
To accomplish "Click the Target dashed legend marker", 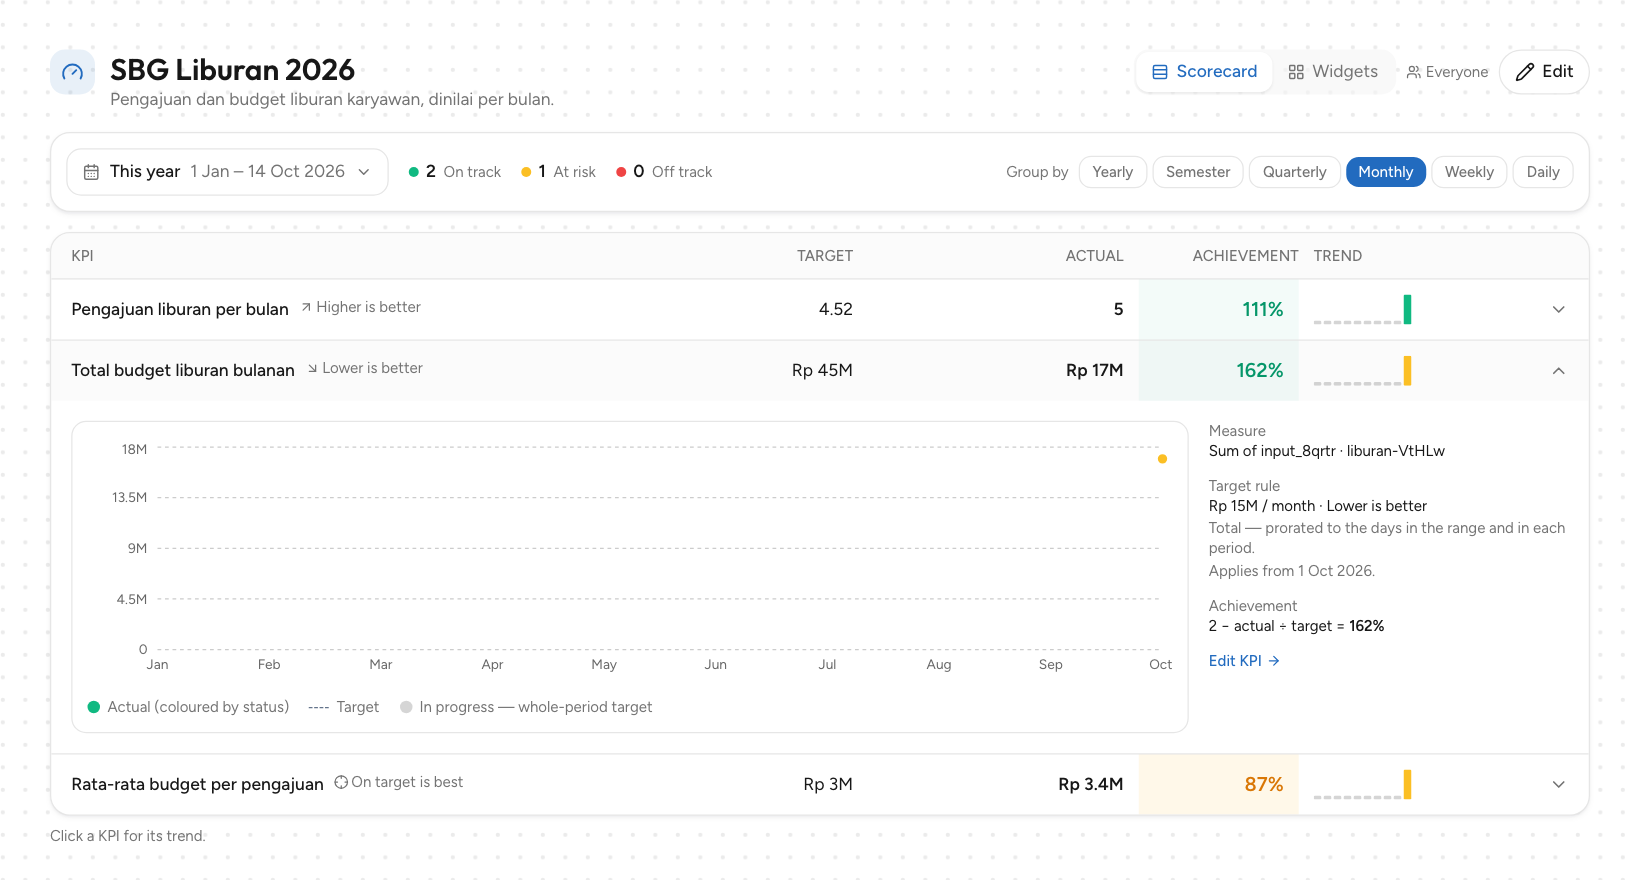I will pos(319,707).
